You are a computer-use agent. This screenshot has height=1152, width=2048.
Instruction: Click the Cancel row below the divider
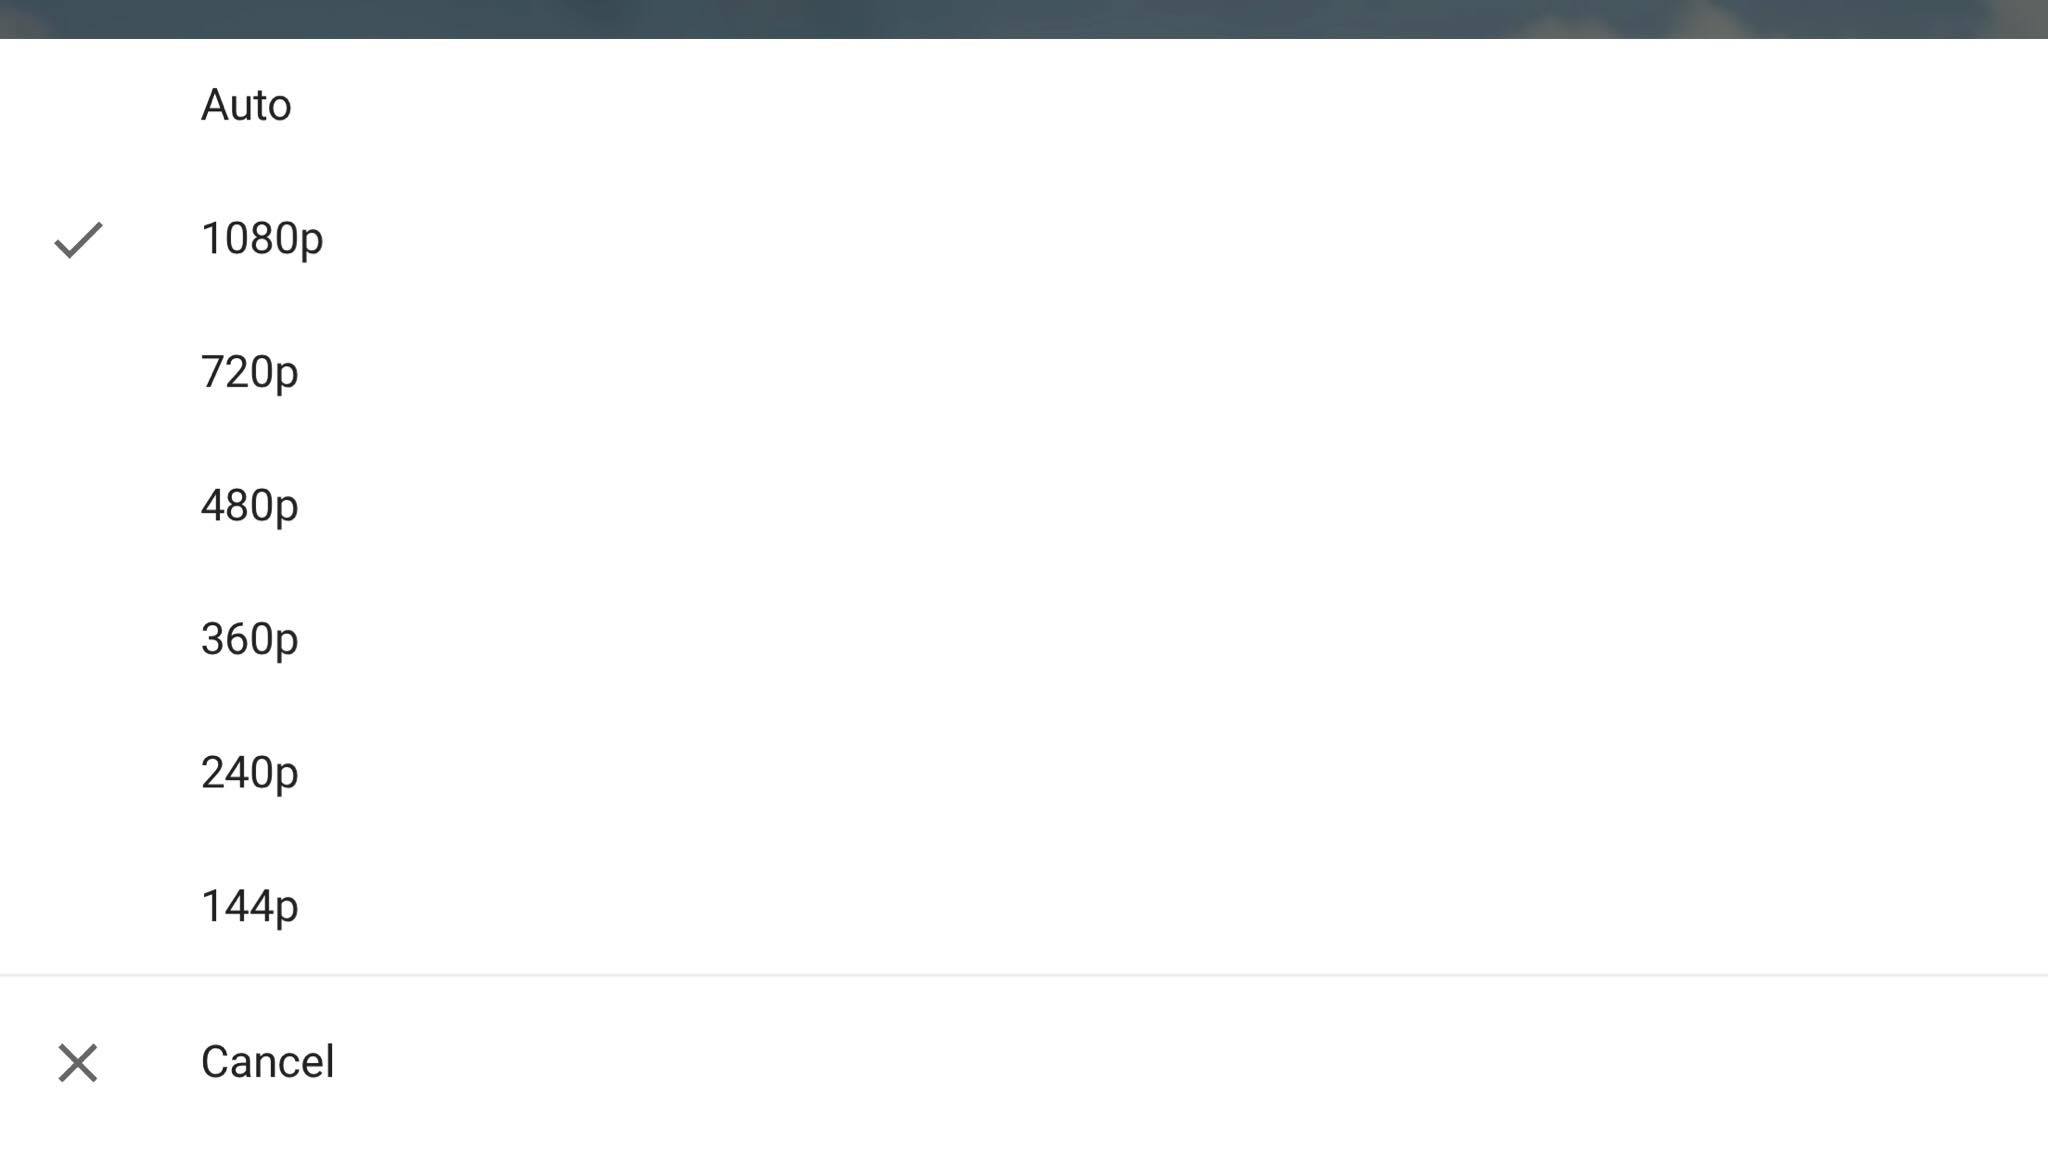coord(1024,1062)
